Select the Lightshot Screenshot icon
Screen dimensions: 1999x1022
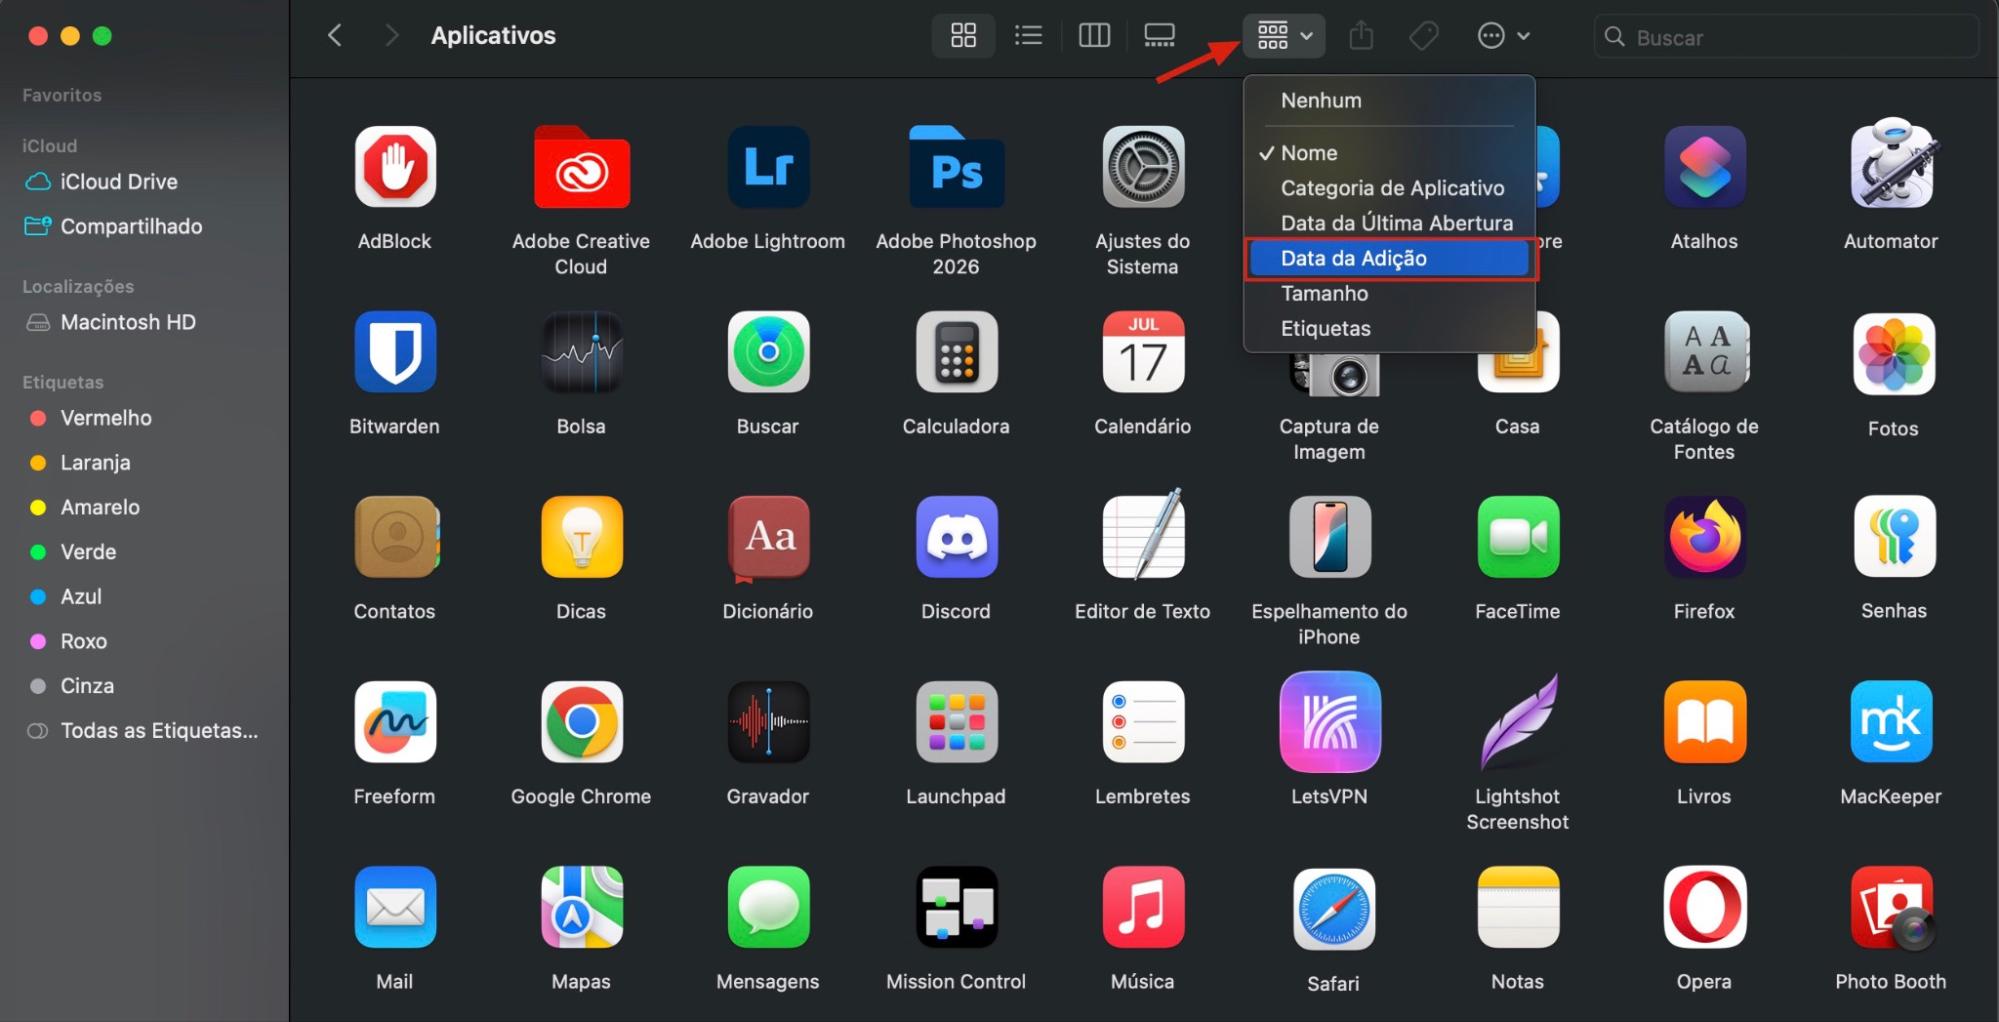pos(1518,721)
